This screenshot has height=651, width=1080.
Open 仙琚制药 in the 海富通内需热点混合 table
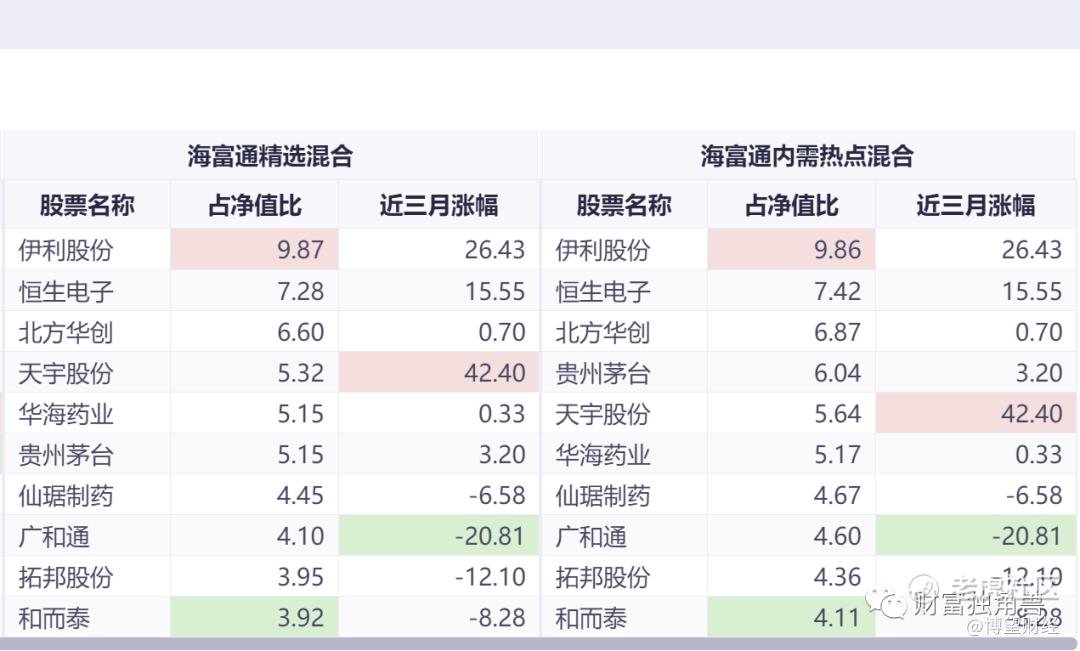click(x=603, y=496)
